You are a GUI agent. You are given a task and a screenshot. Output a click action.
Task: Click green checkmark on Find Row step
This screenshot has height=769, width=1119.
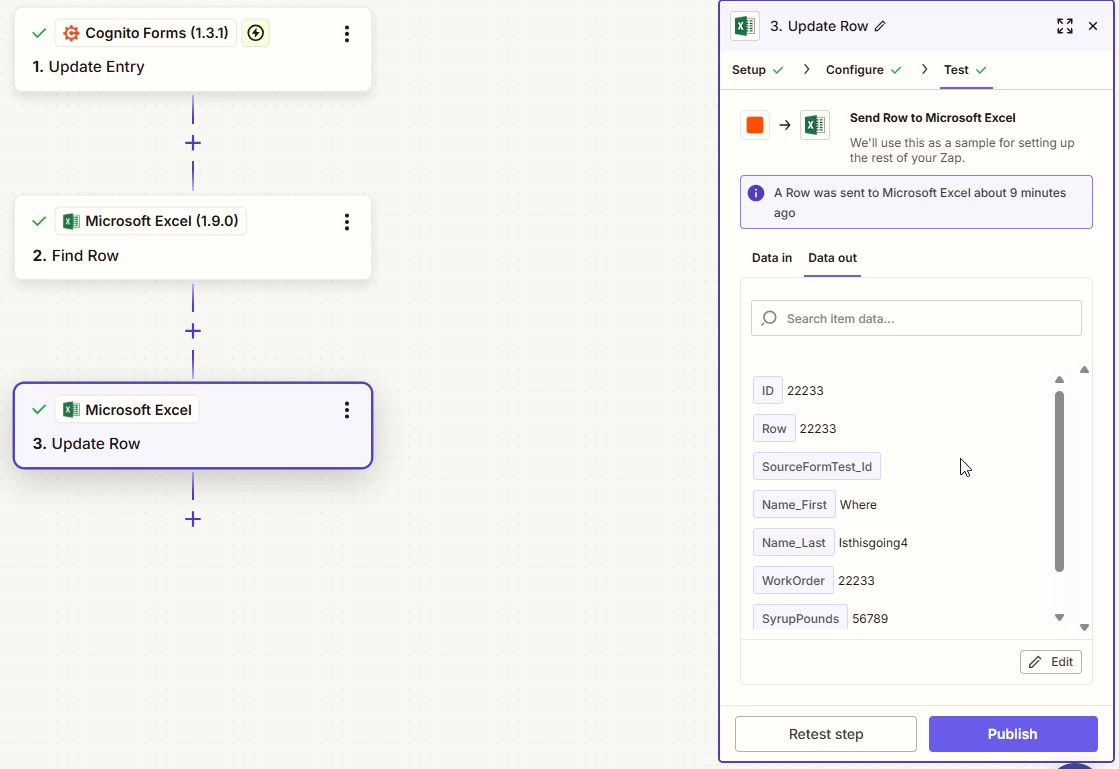coord(39,221)
